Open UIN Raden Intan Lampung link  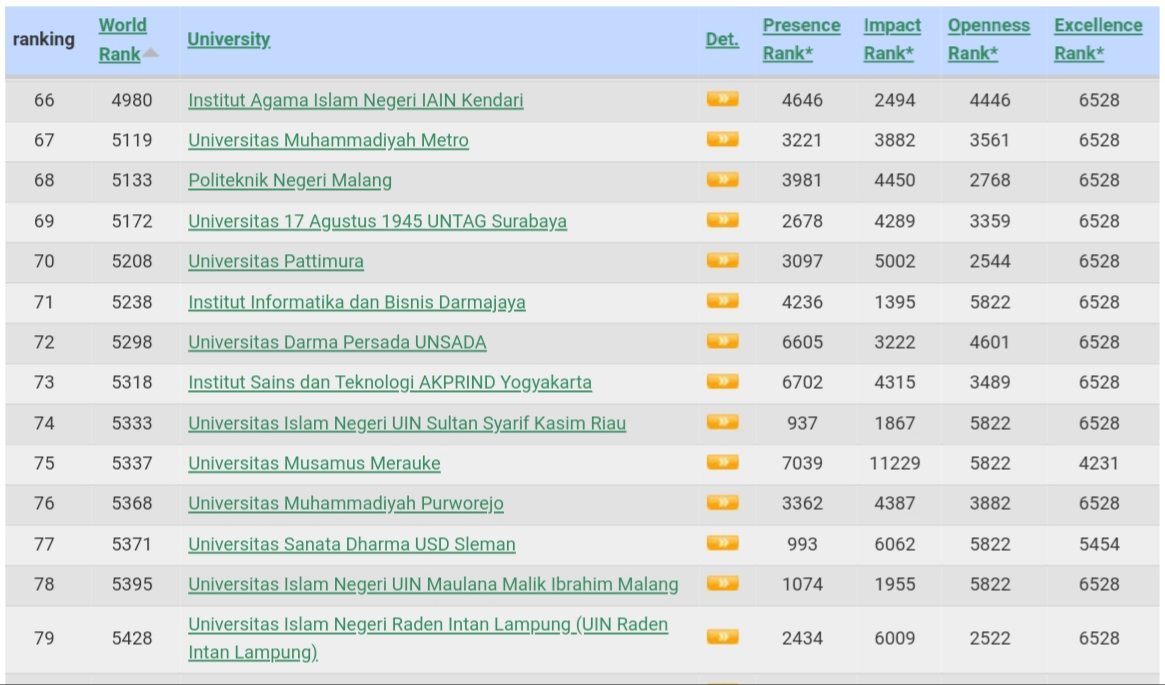[427, 637]
